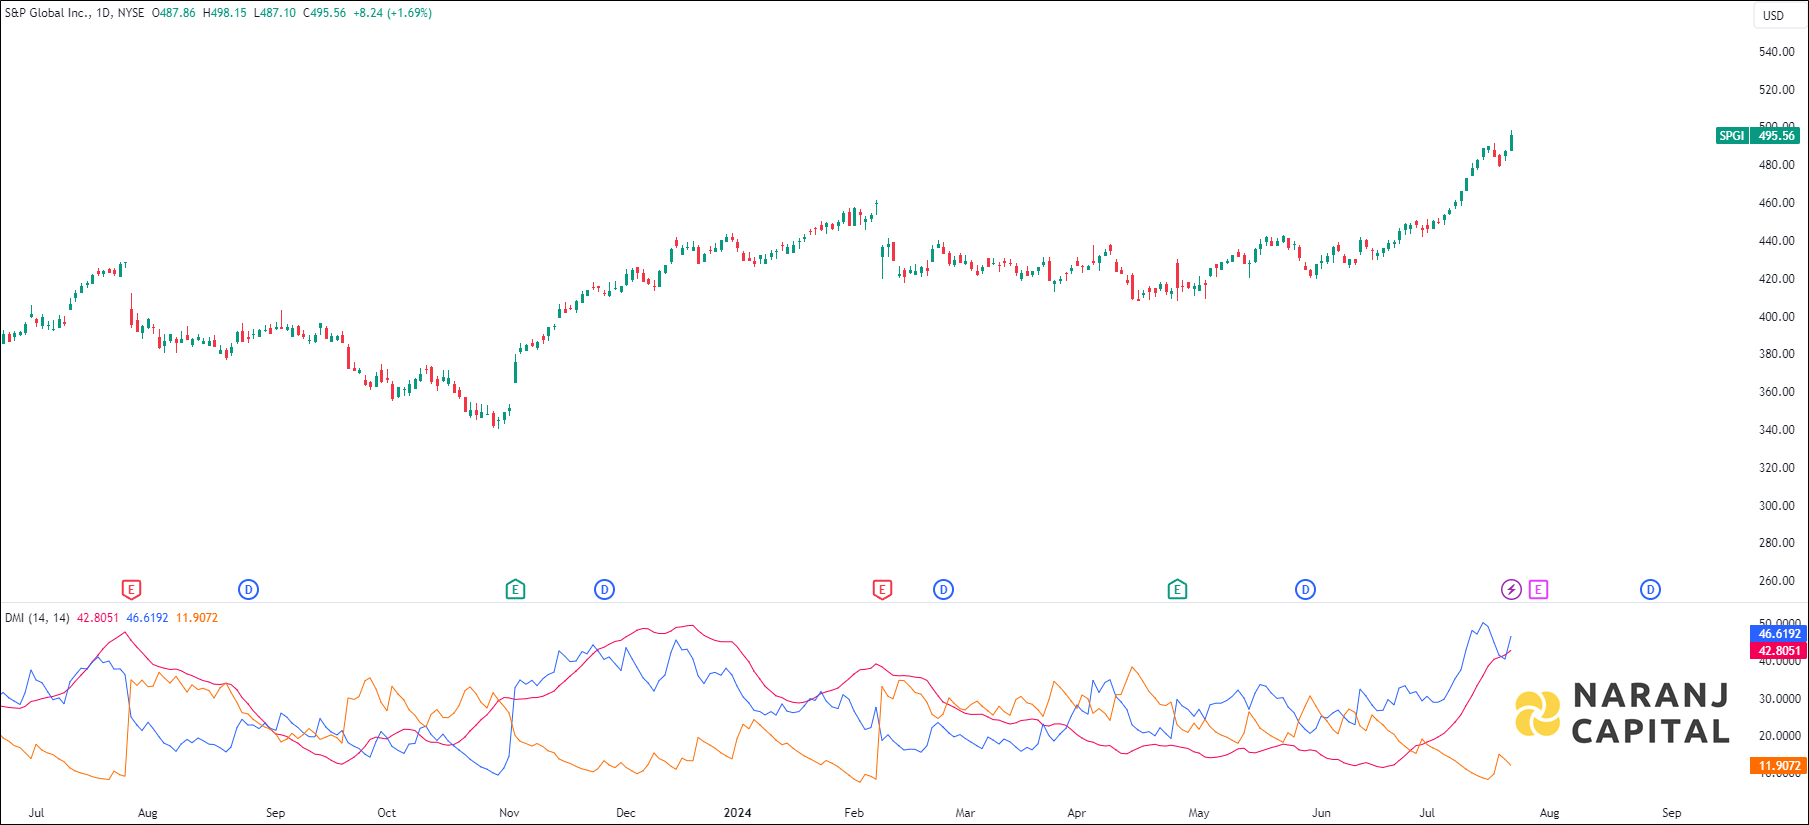Click the close value C495.56
The width and height of the screenshot is (1809, 825).
(324, 13)
